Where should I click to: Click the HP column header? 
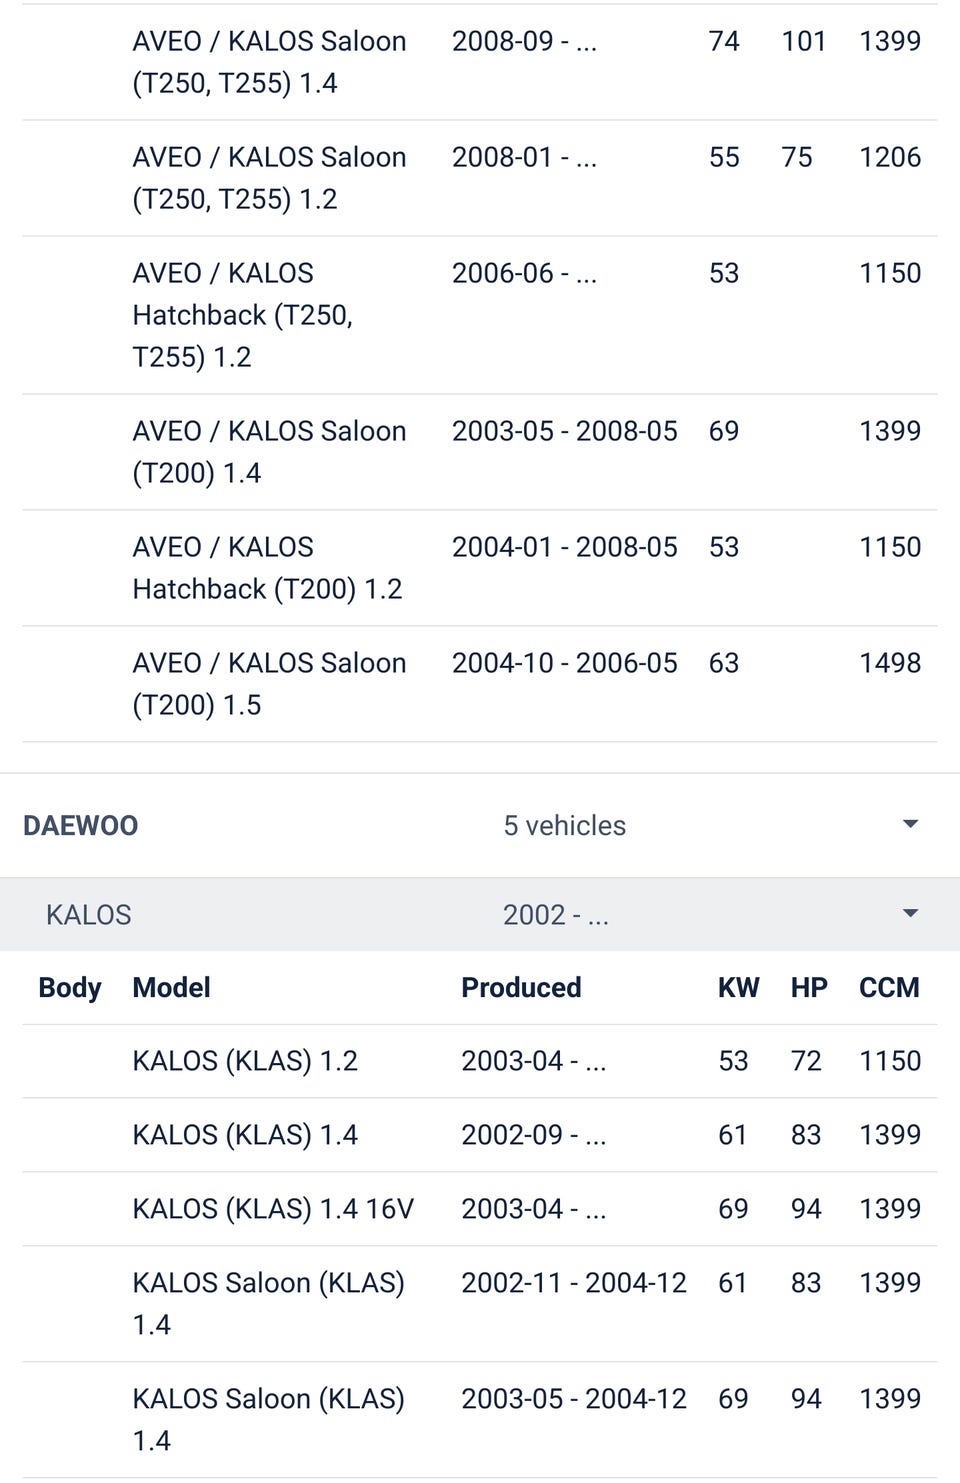809,988
